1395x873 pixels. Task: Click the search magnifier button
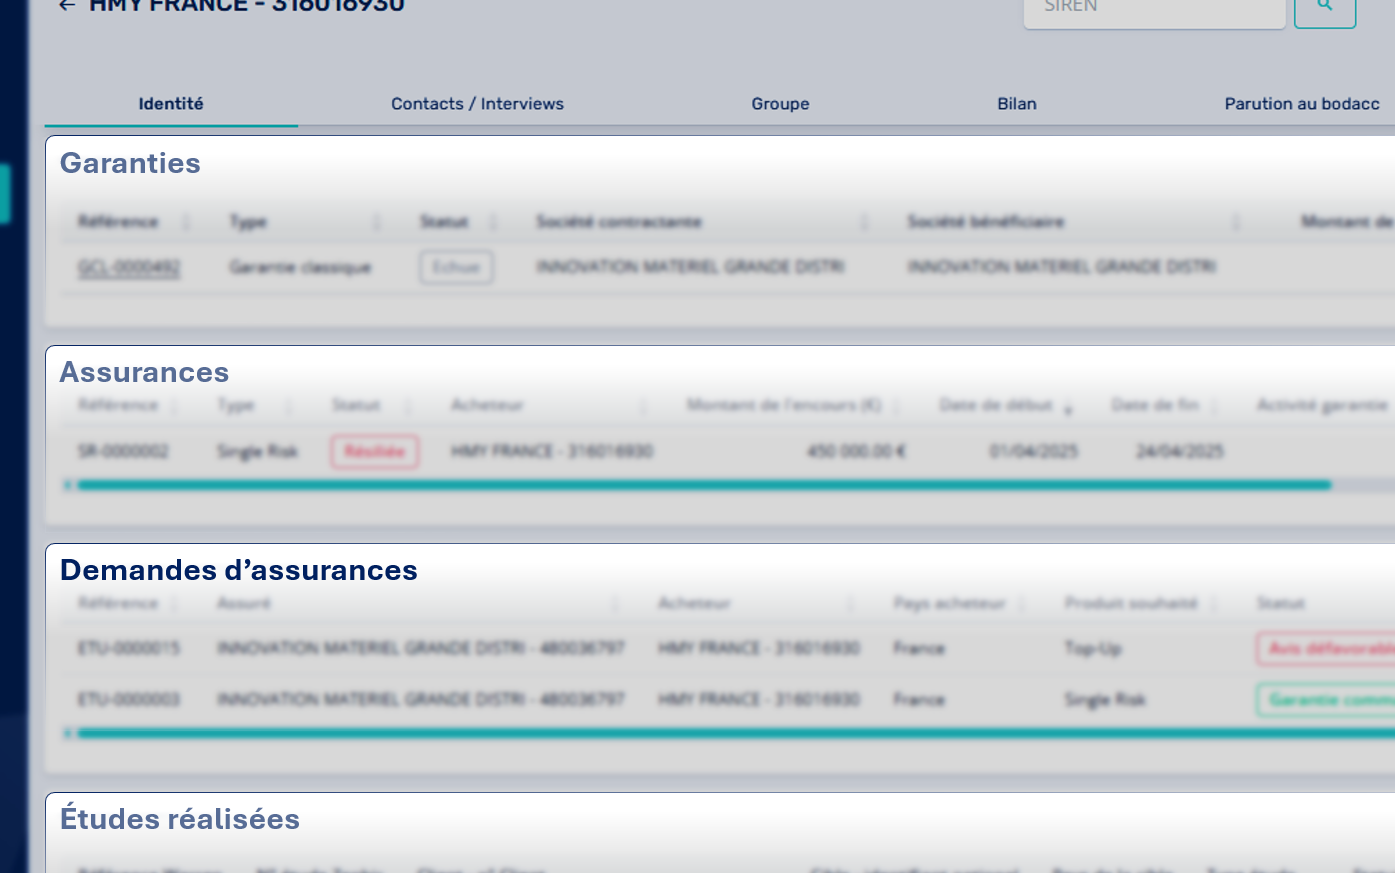click(x=1325, y=9)
